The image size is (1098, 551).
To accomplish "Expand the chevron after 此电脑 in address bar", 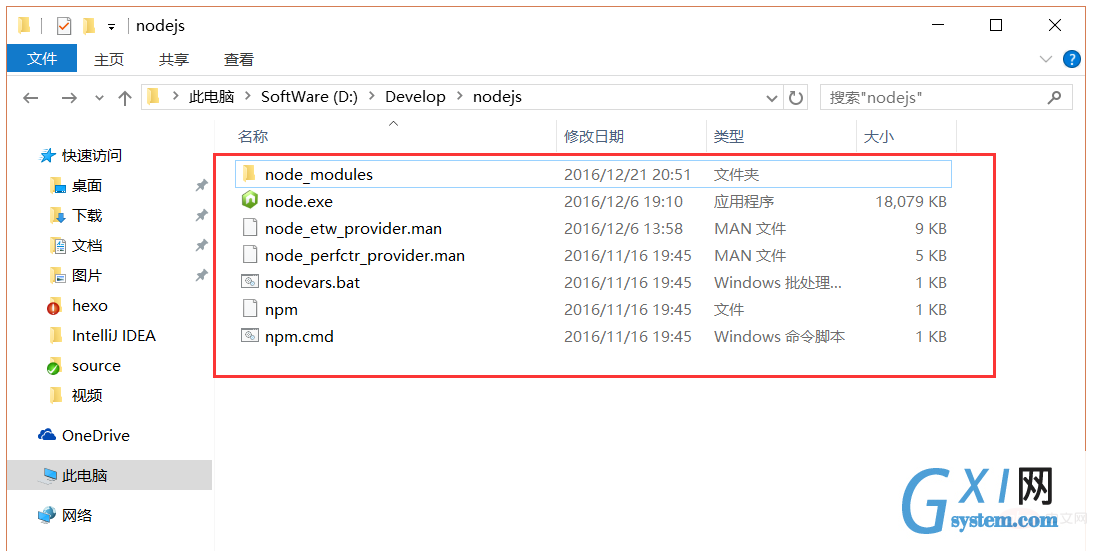I will tap(248, 97).
